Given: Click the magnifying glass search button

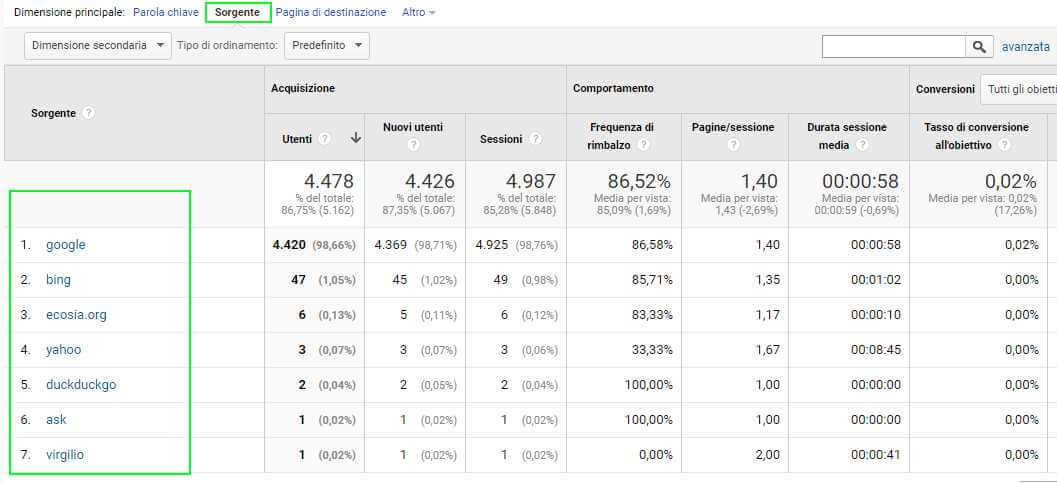Looking at the screenshot, I should click(979, 46).
